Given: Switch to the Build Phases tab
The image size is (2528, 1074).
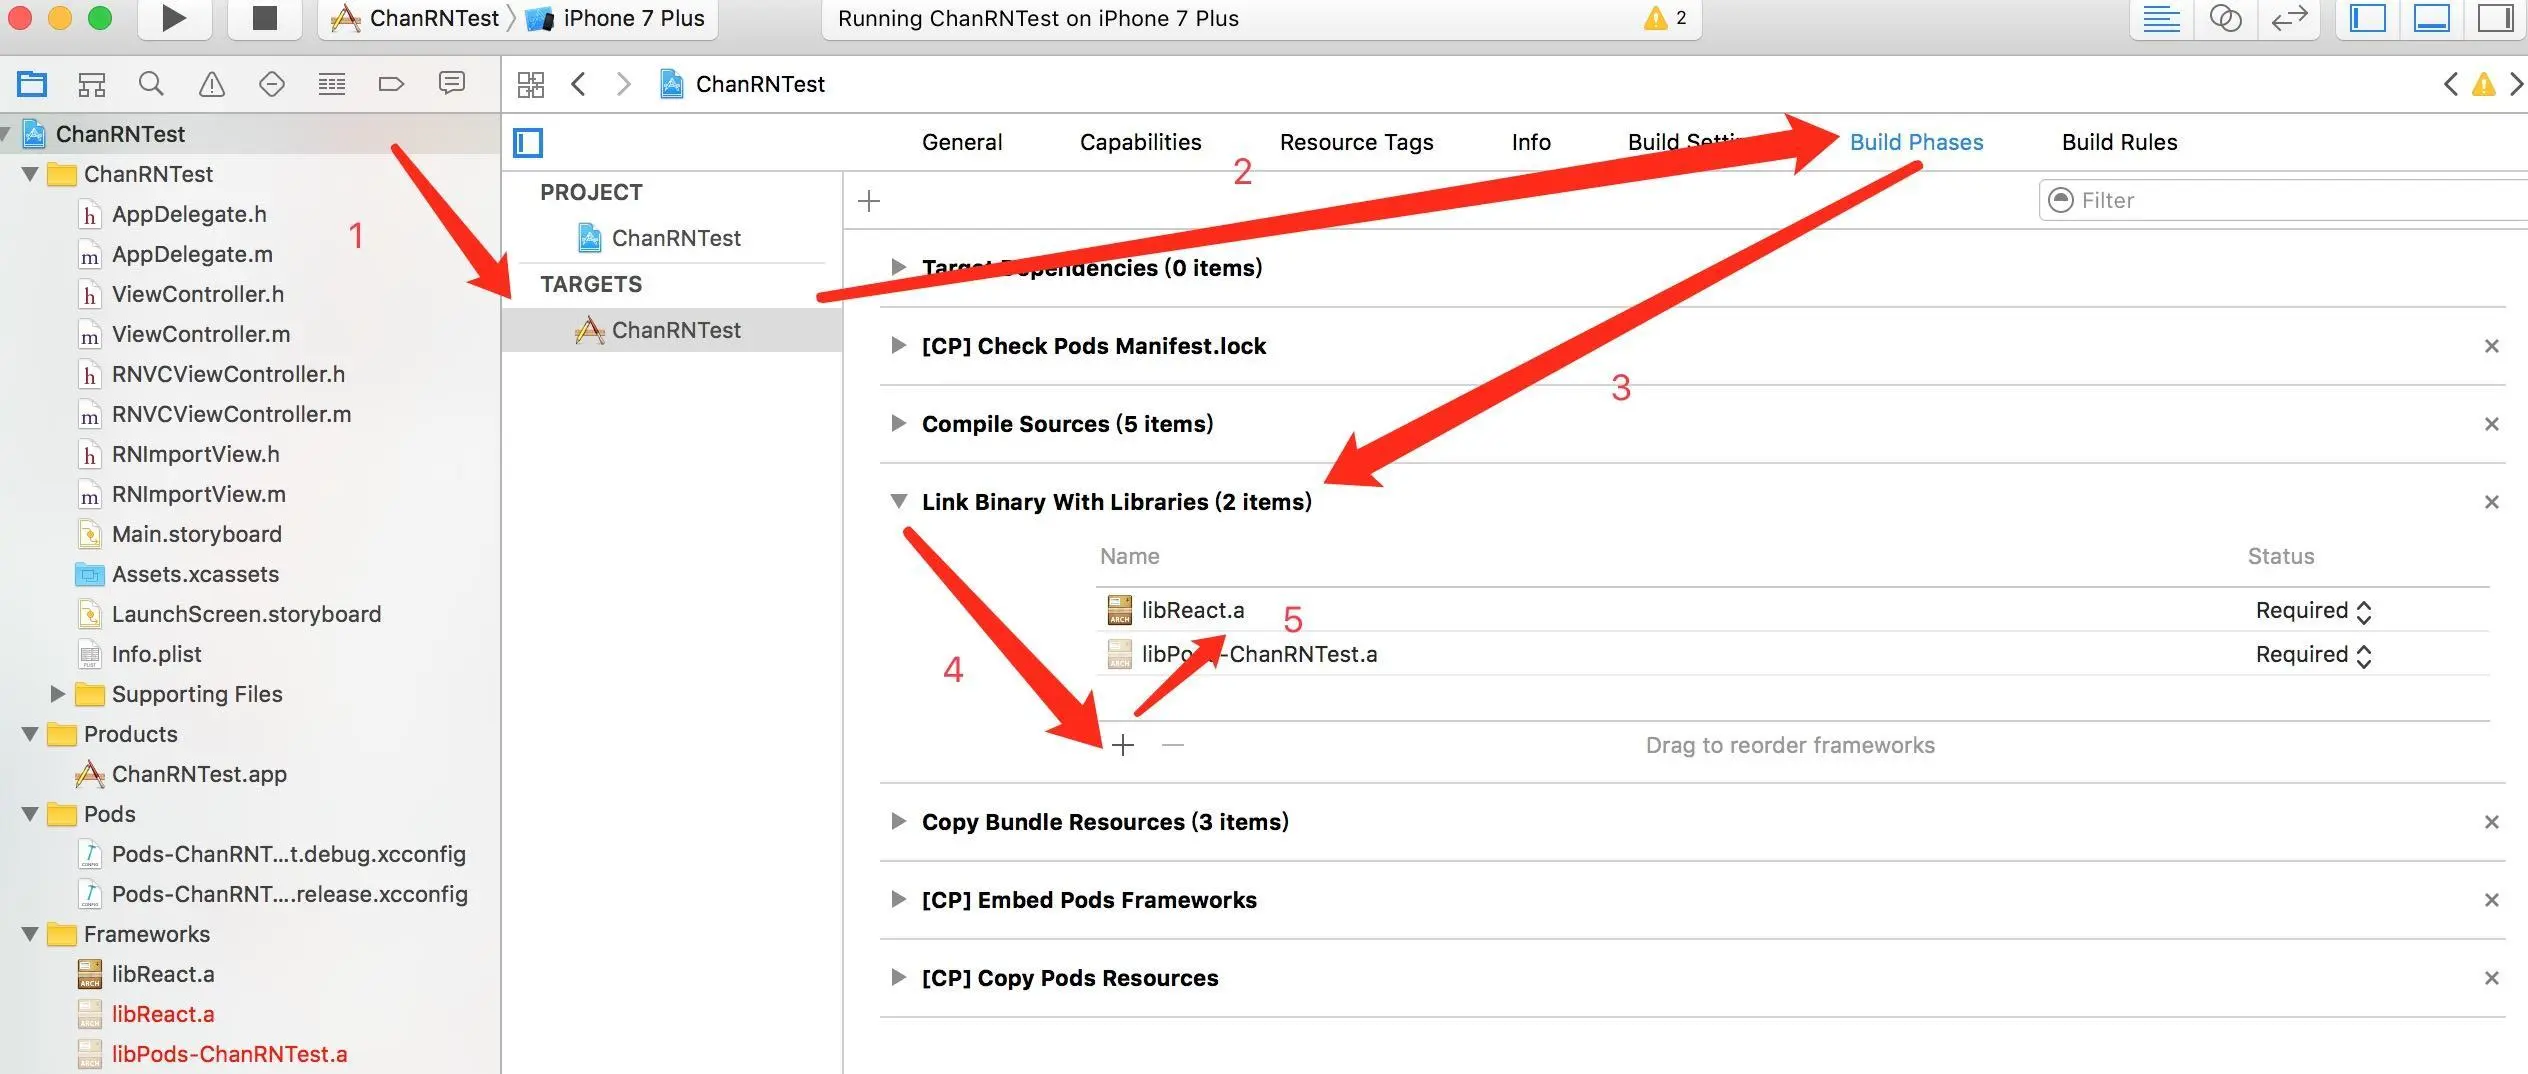Looking at the screenshot, I should tap(1917, 142).
